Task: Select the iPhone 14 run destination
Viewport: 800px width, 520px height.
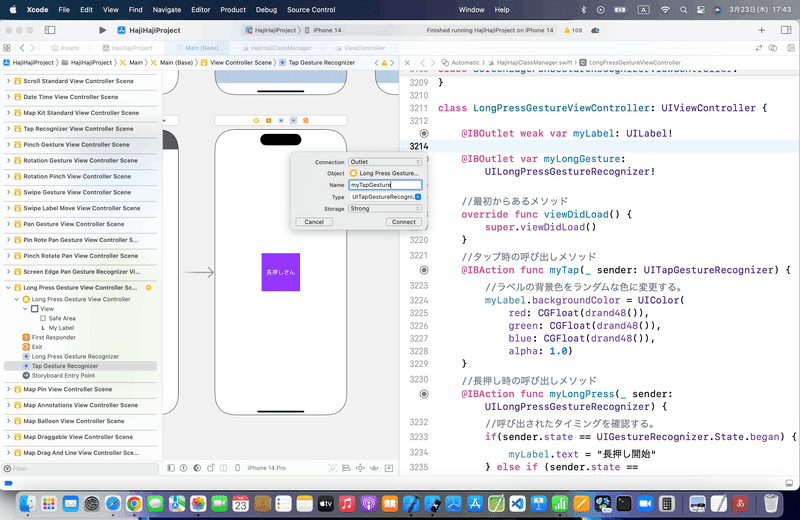Action: tap(323, 30)
